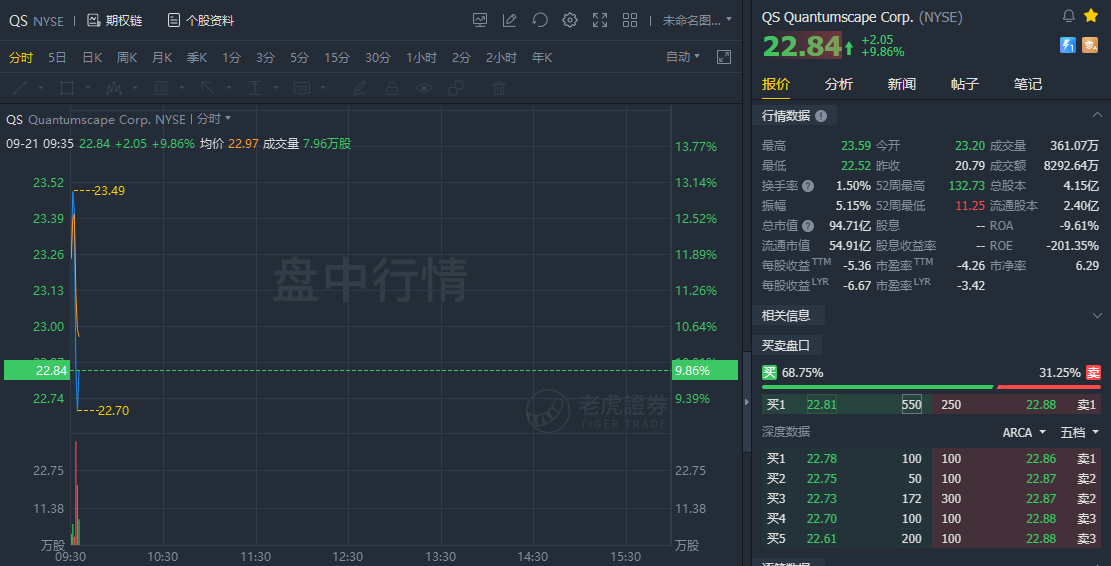Image resolution: width=1111 pixels, height=566 pixels.
Task: Click the info icon beside 行情数据
Action: 821,116
